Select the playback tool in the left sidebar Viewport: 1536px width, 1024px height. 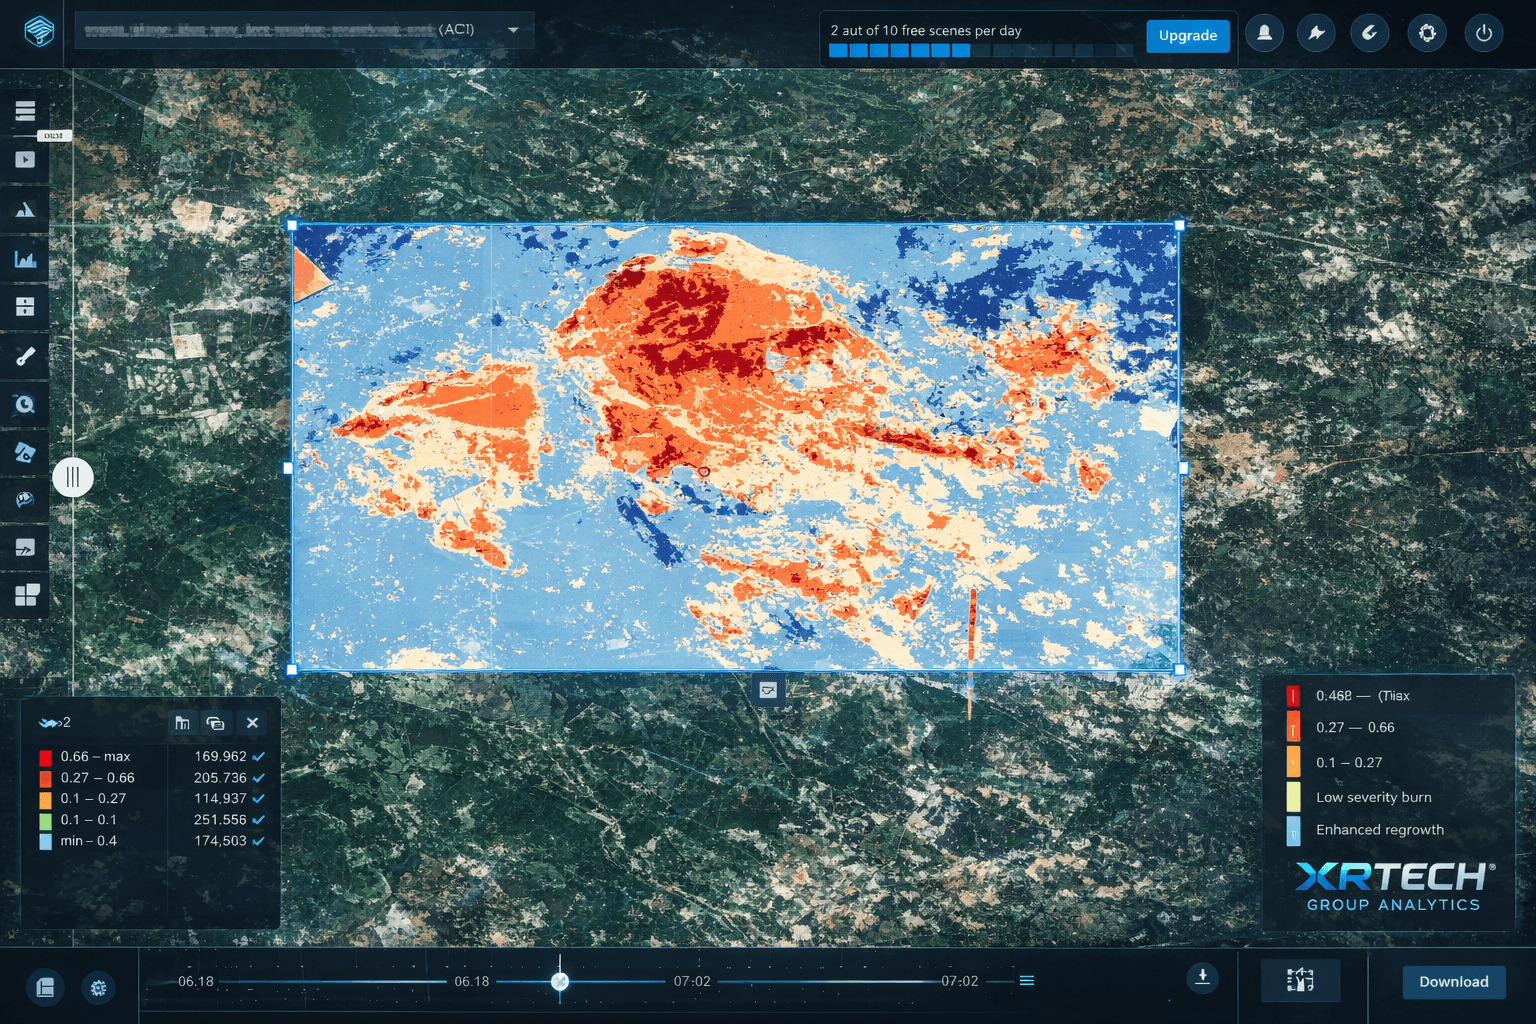tap(25, 159)
